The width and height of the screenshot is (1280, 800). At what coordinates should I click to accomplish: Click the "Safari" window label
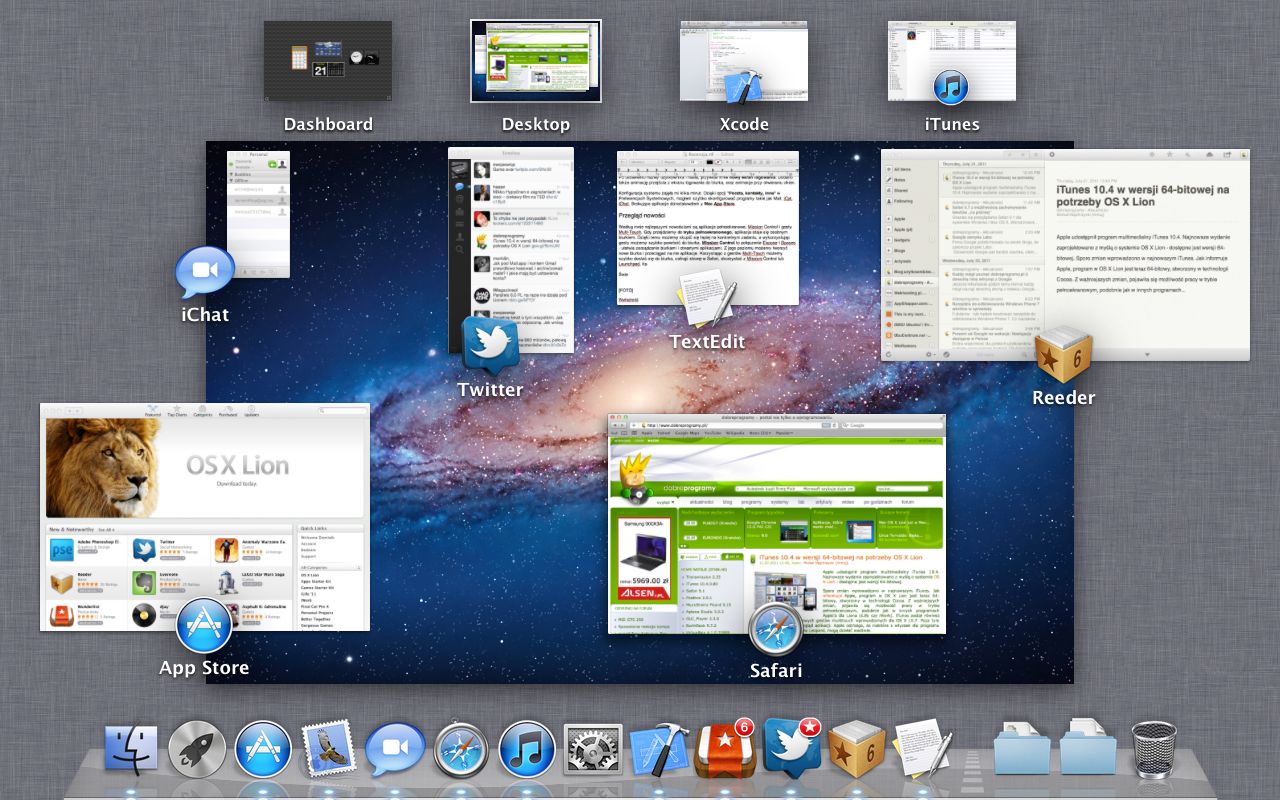click(x=776, y=670)
